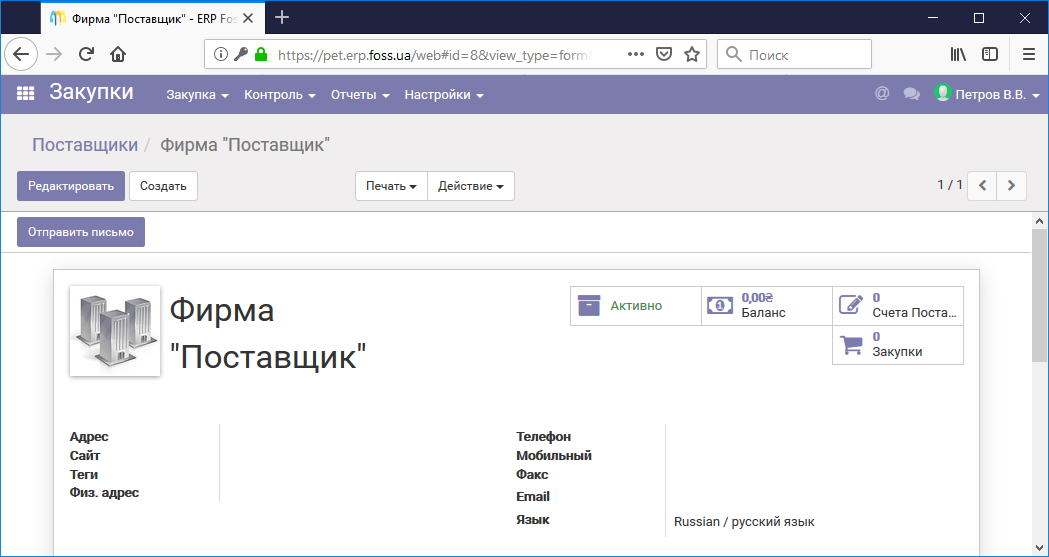
Task: Open the apps grid menu icon
Action: pos(25,94)
